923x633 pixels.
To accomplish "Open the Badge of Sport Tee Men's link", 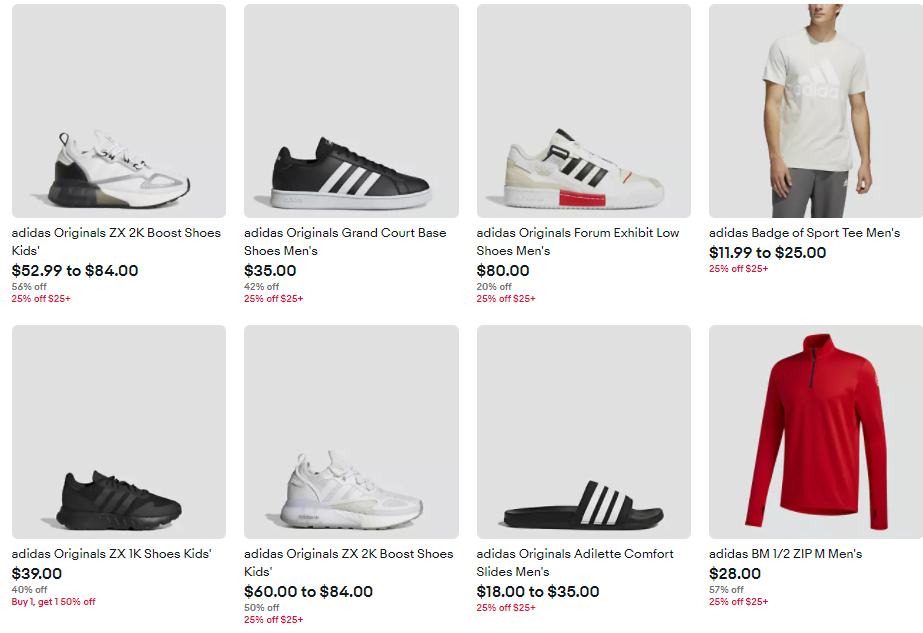I will [804, 233].
